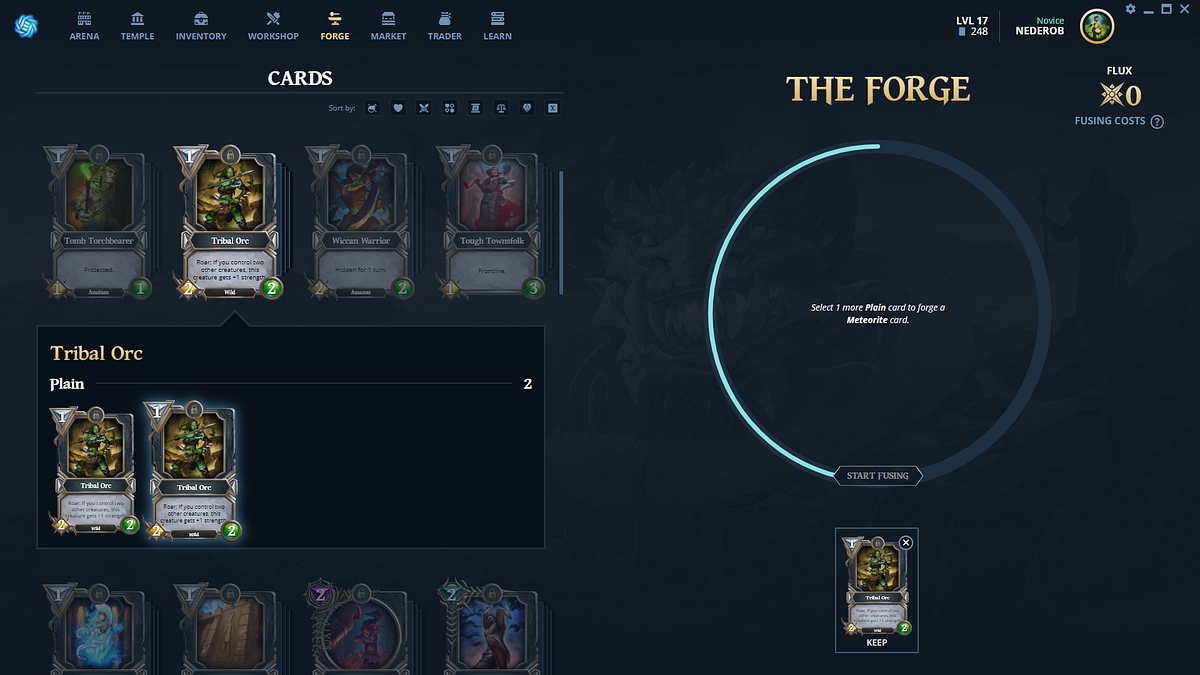Open the NEDEROB profile avatar
The height and width of the screenshot is (675, 1200).
pyautogui.click(x=1097, y=26)
